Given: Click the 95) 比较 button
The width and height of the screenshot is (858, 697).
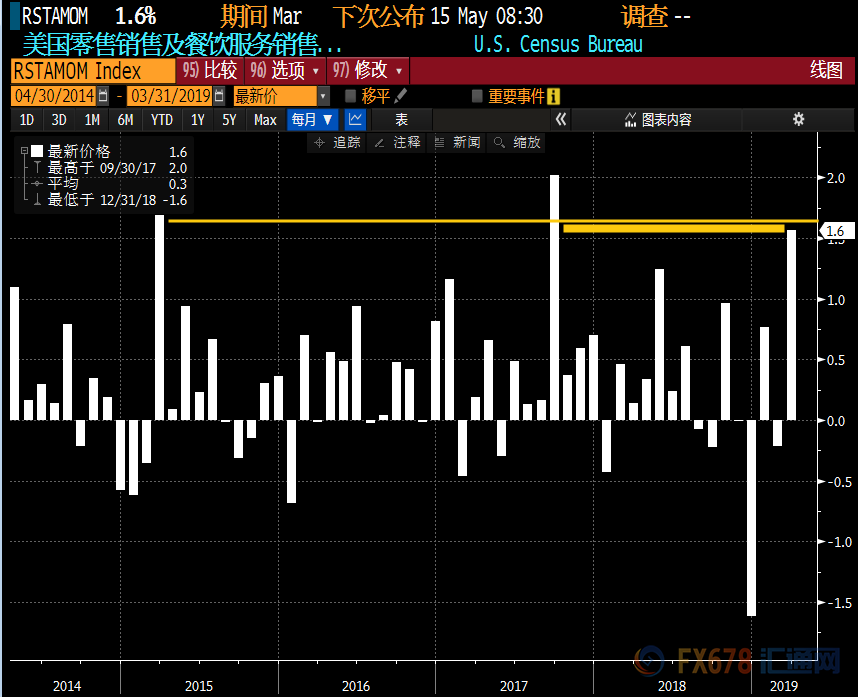Looking at the screenshot, I should [210, 70].
